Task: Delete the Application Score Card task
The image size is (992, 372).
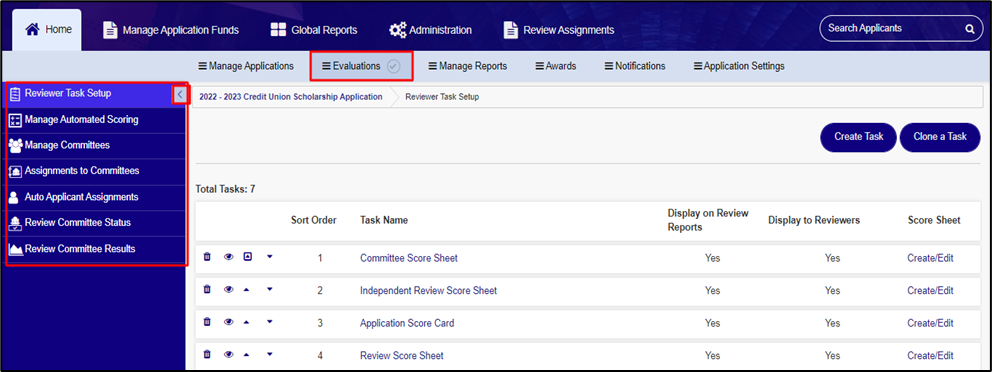Action: [x=206, y=322]
